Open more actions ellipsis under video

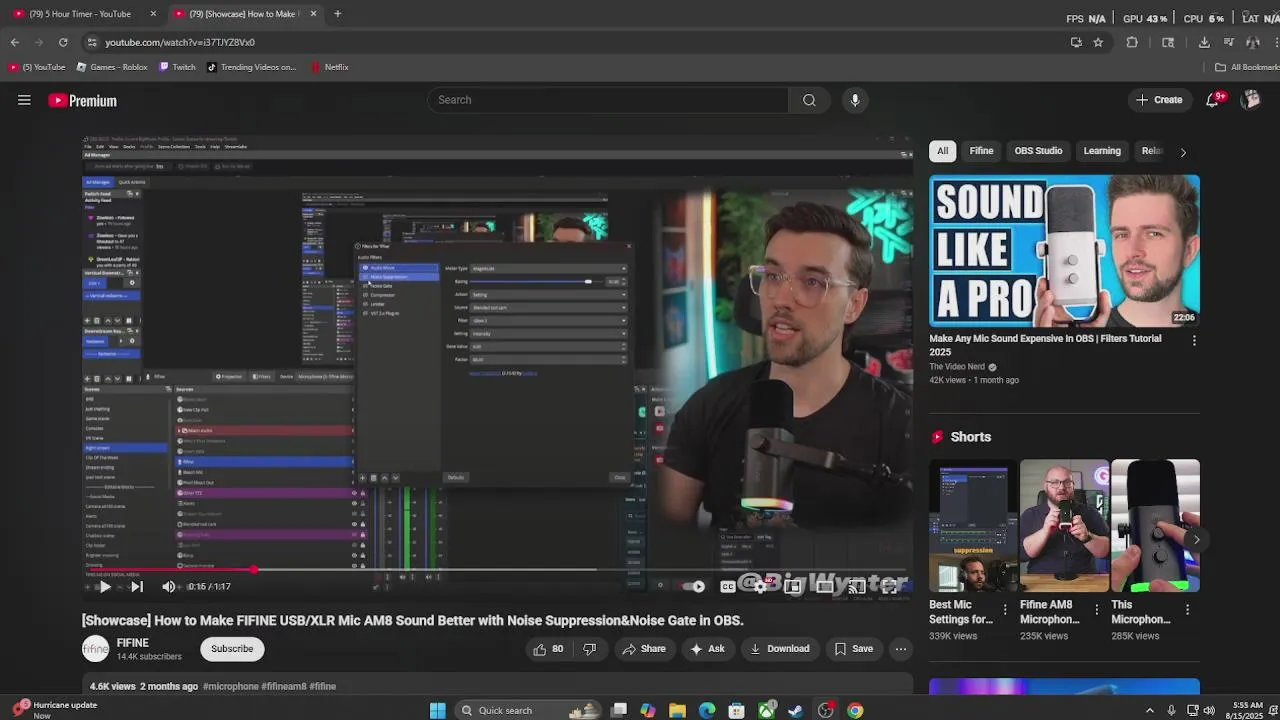pos(900,649)
